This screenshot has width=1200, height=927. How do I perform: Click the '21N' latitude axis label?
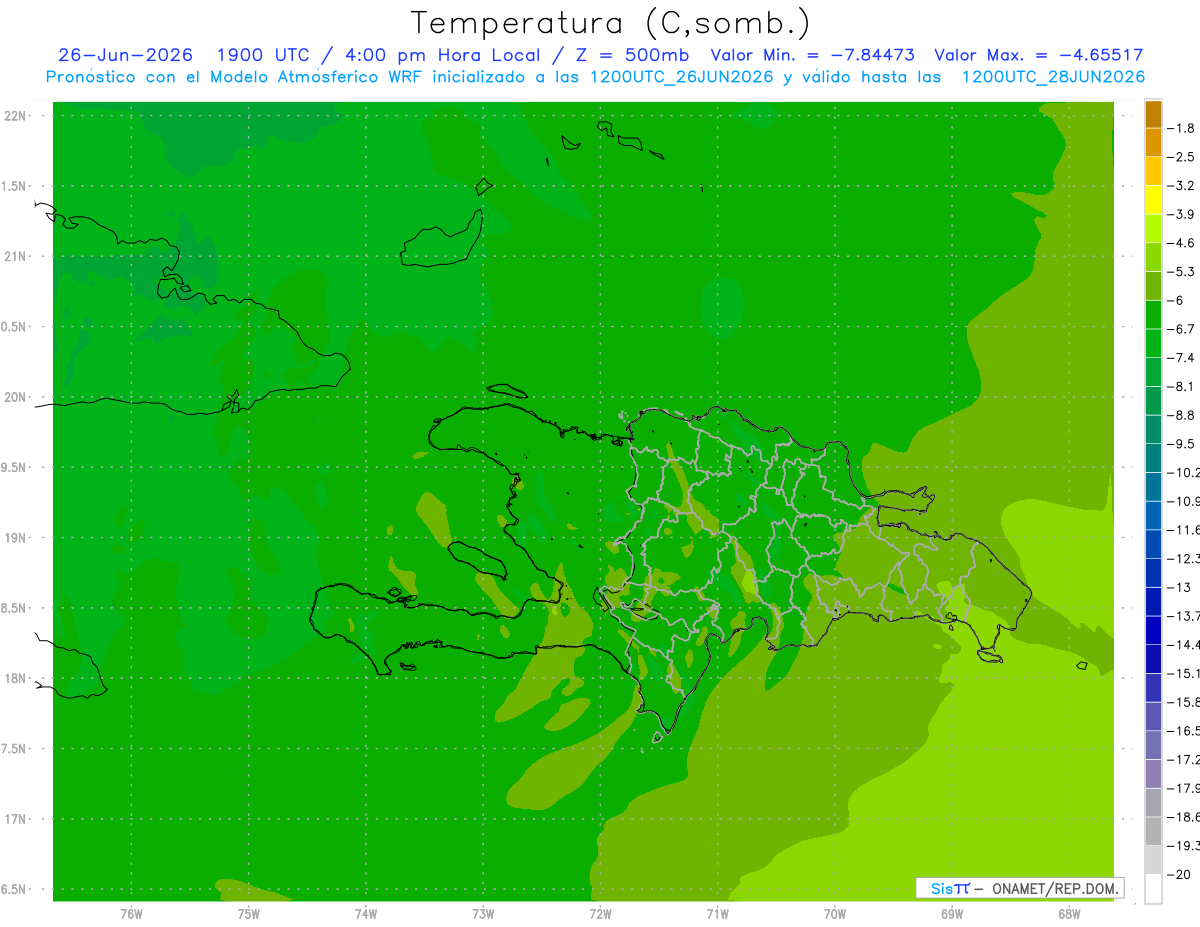15,256
